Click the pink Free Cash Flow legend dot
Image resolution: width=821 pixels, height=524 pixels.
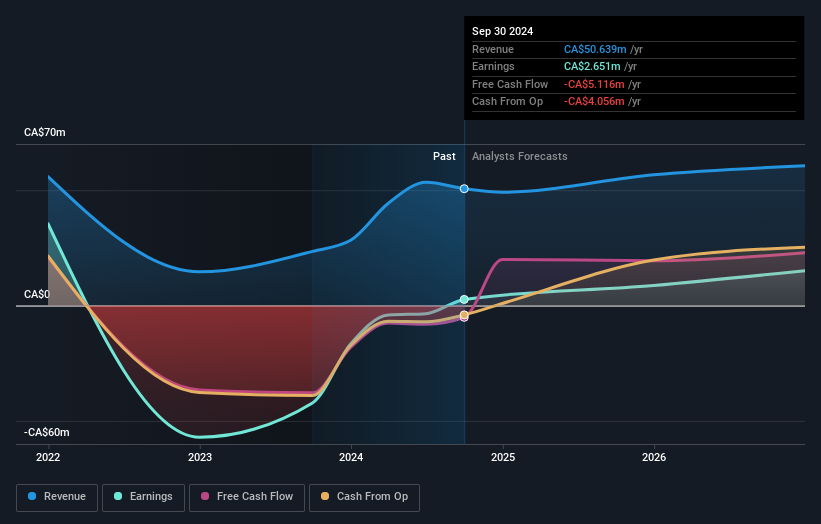[x=205, y=496]
